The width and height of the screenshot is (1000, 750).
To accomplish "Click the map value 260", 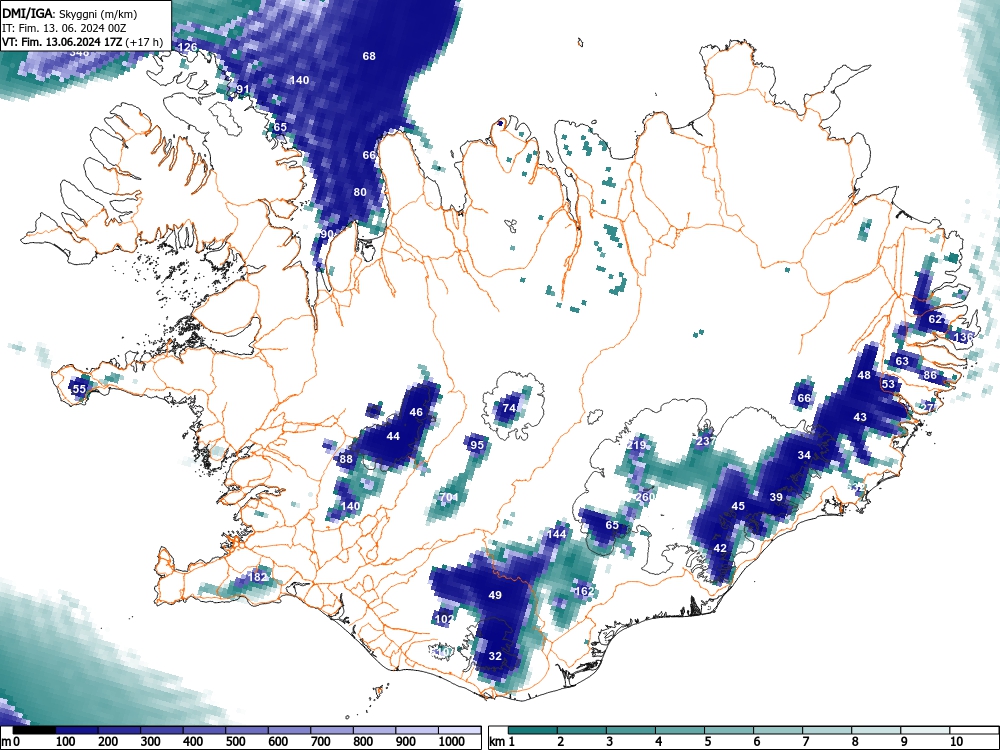I will 645,497.
